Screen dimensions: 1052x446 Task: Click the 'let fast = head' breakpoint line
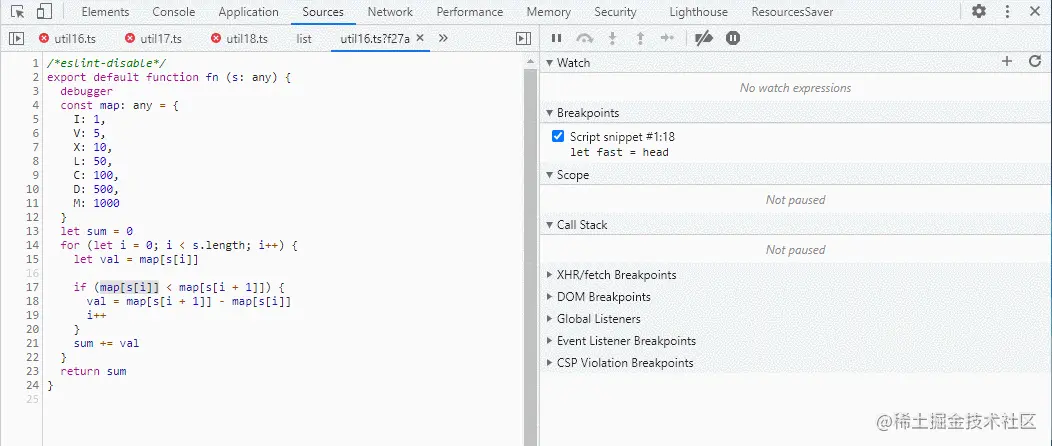[619, 152]
